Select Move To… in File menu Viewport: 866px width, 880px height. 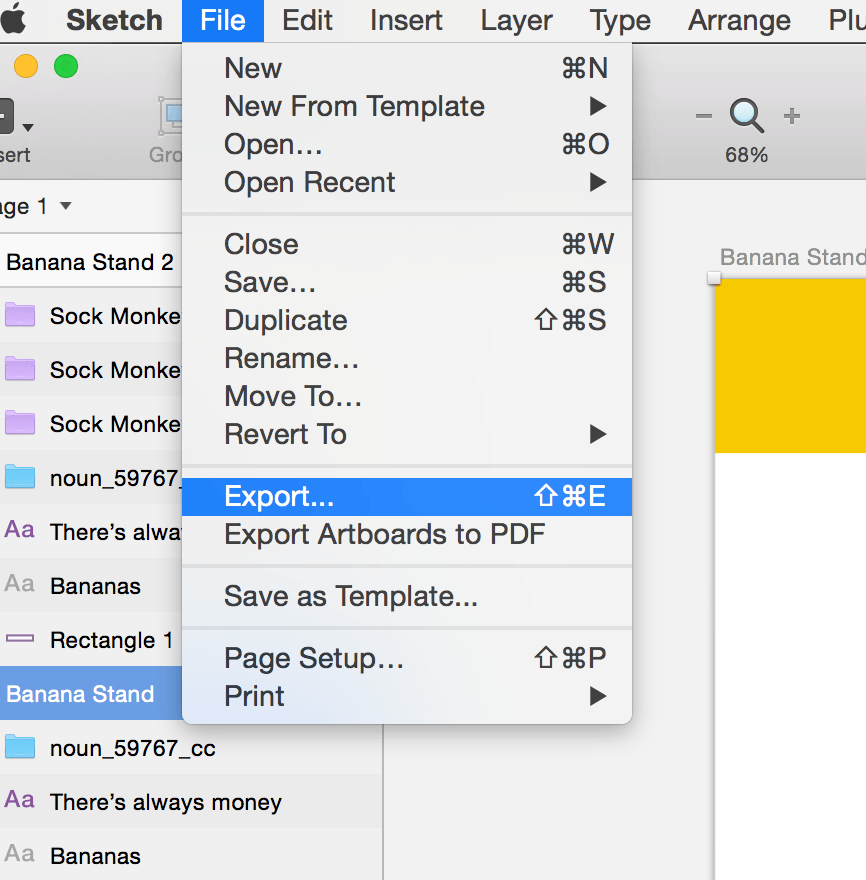coord(407,396)
